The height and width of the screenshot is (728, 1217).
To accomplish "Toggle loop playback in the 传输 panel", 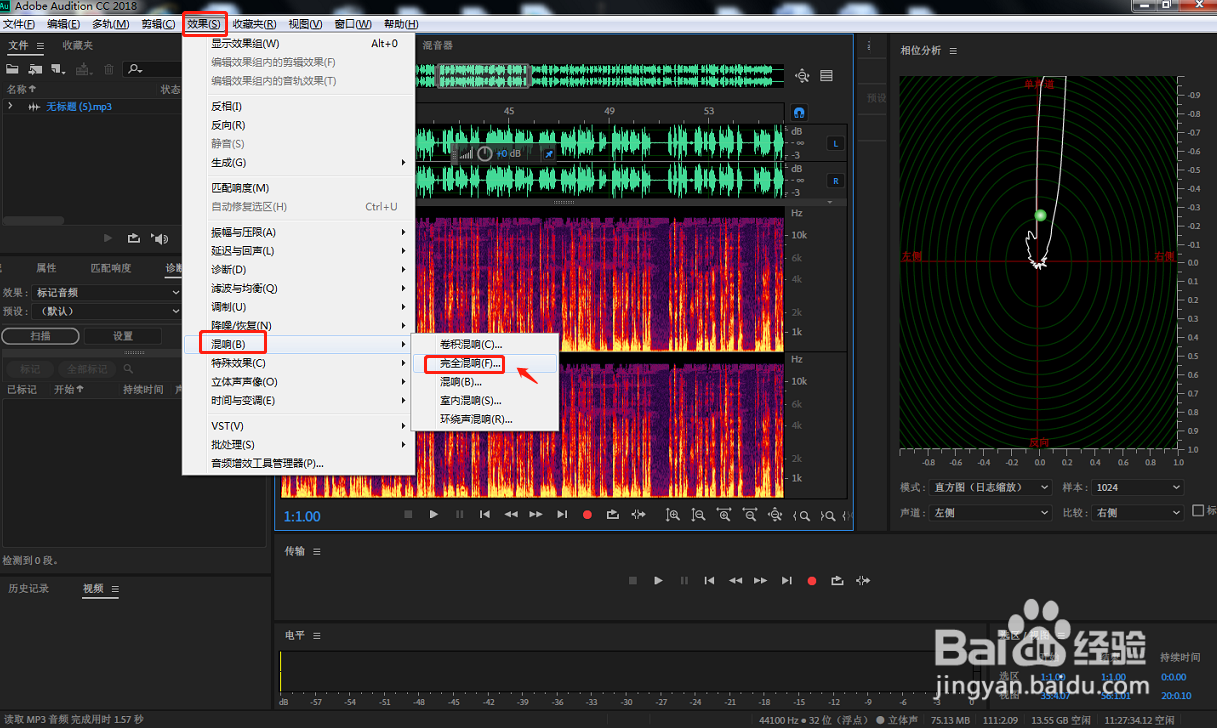I will click(x=838, y=580).
